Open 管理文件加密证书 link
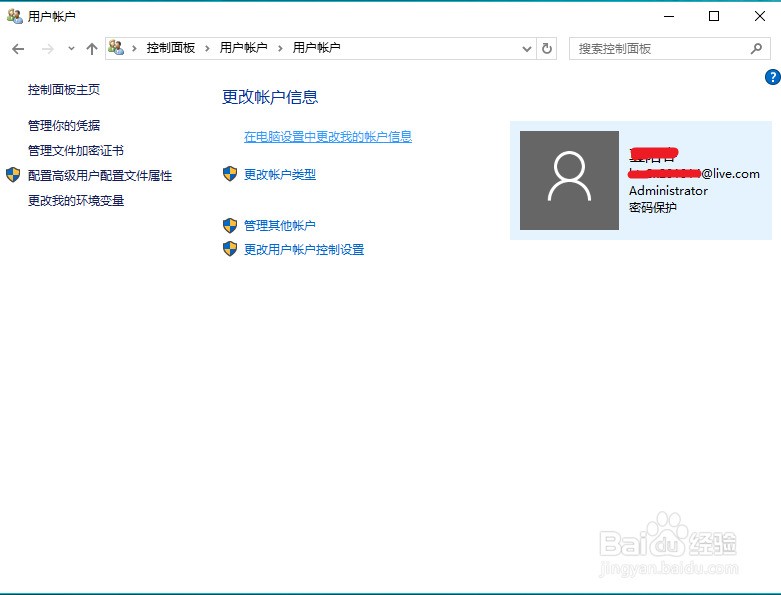 click(76, 150)
